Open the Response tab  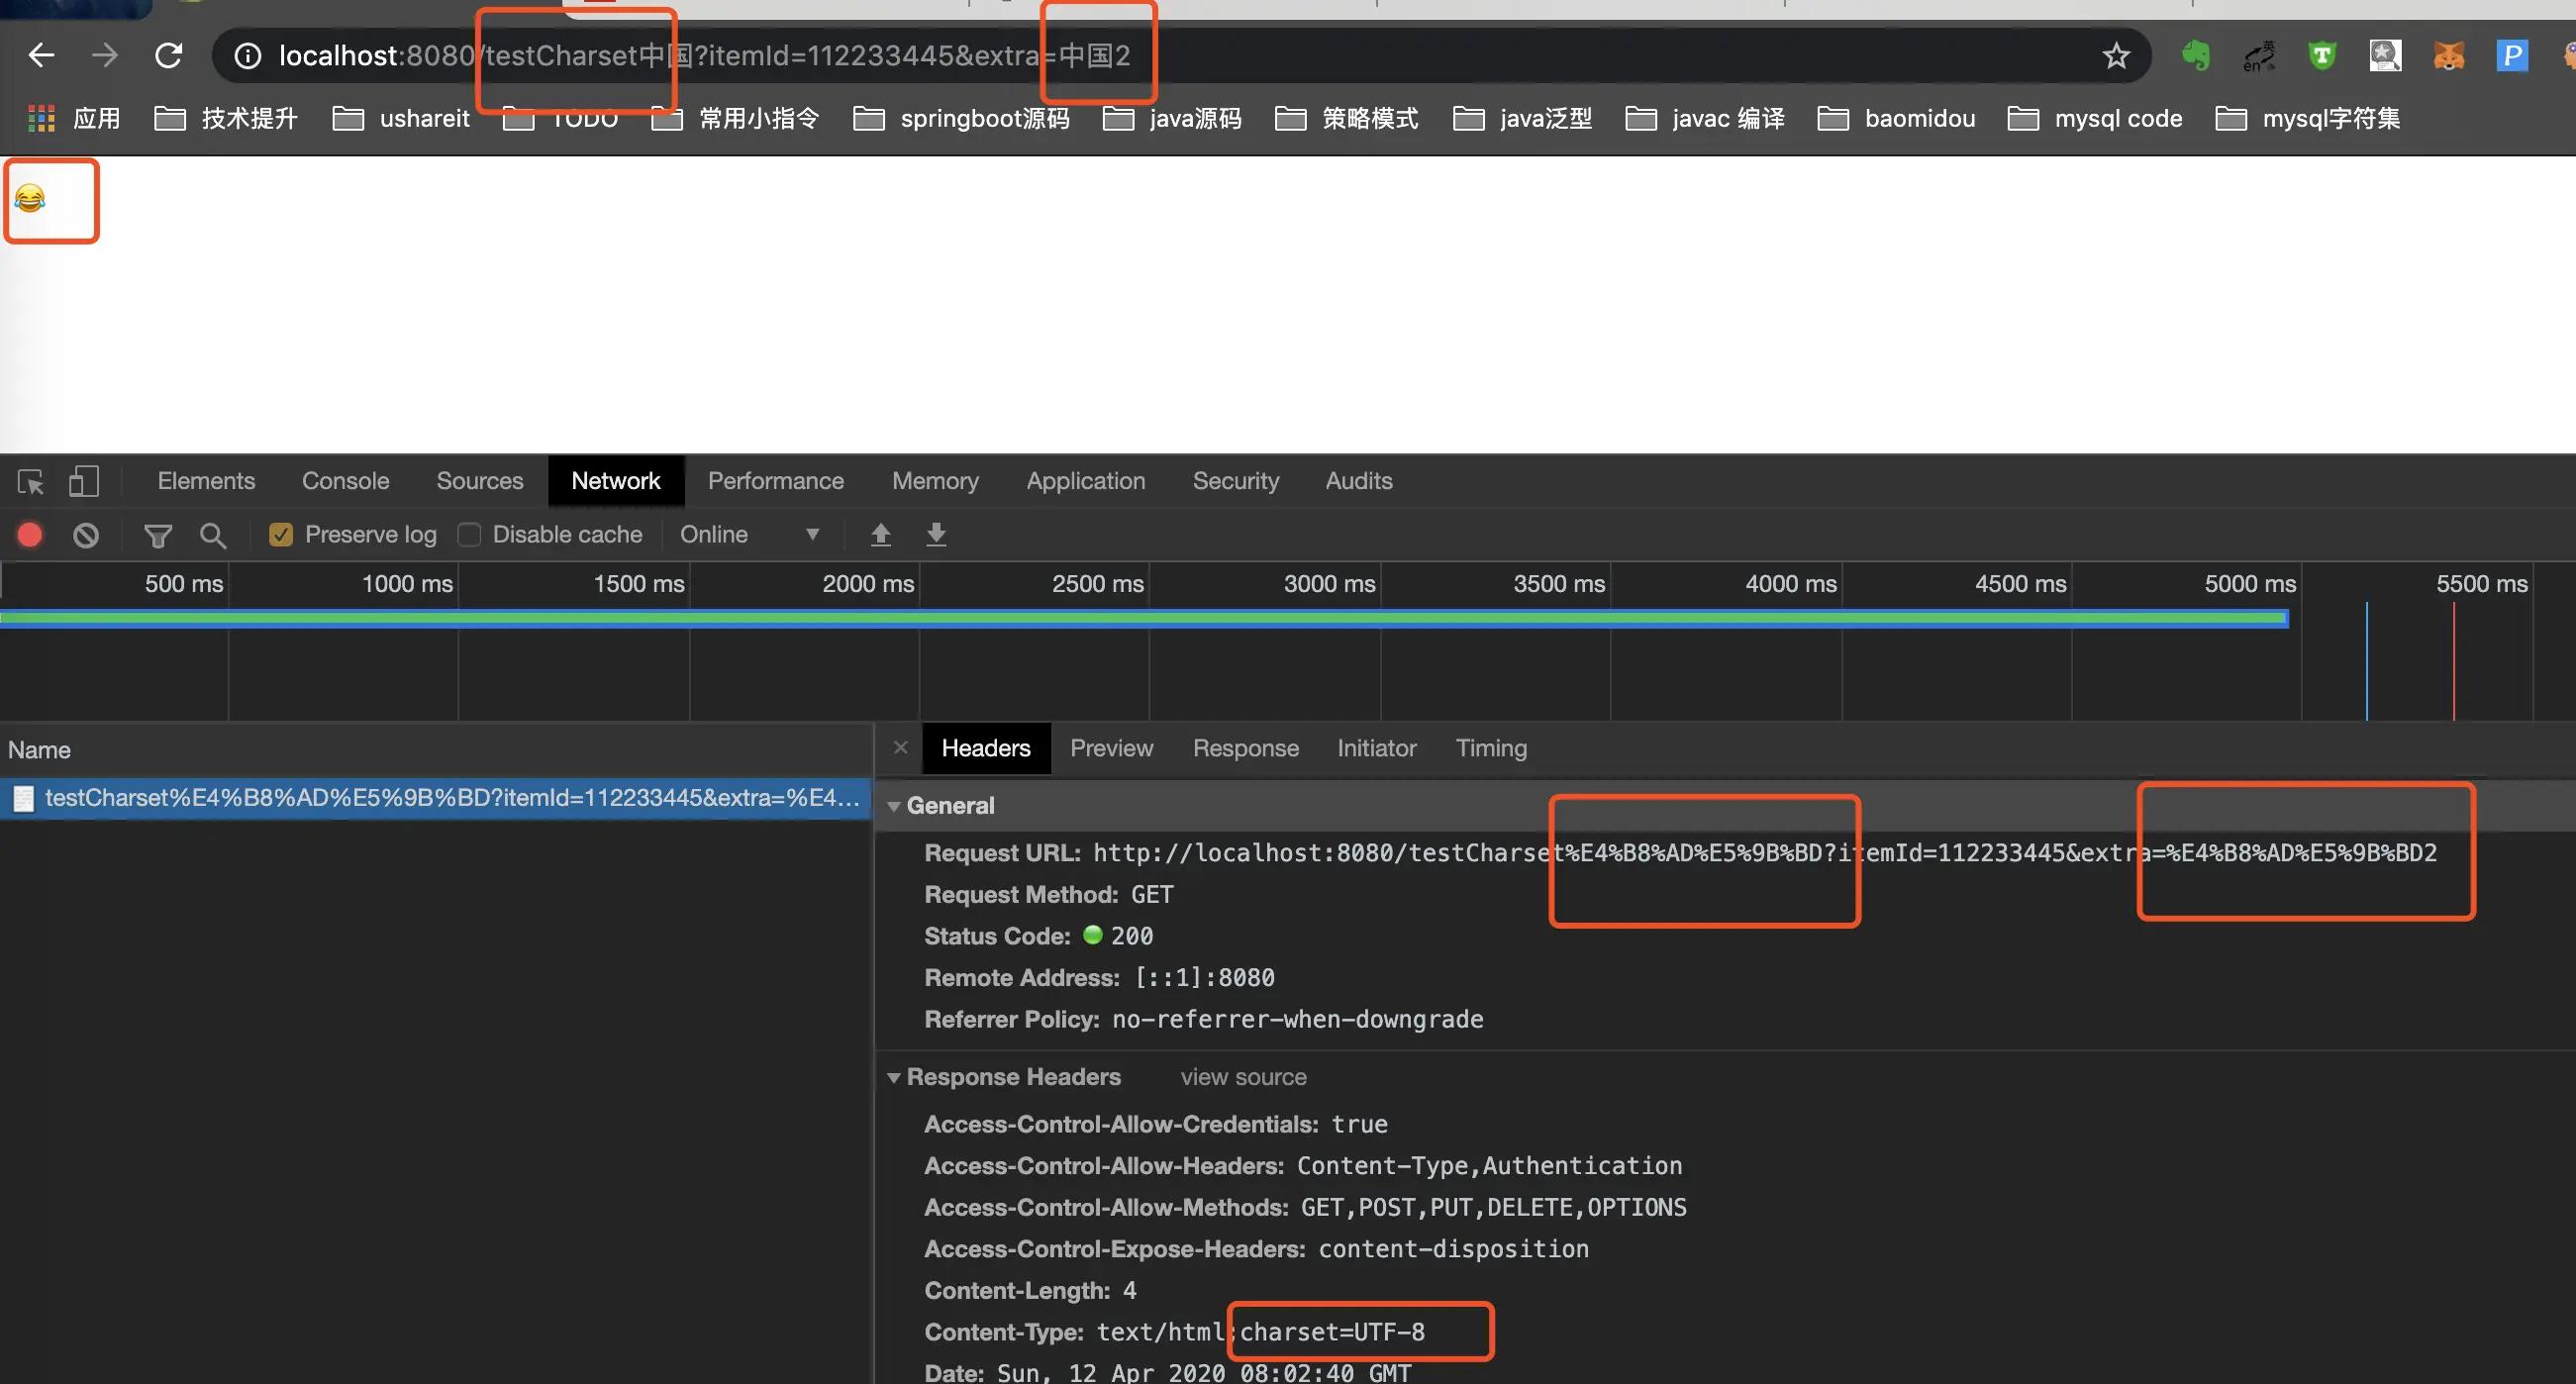tap(1245, 748)
